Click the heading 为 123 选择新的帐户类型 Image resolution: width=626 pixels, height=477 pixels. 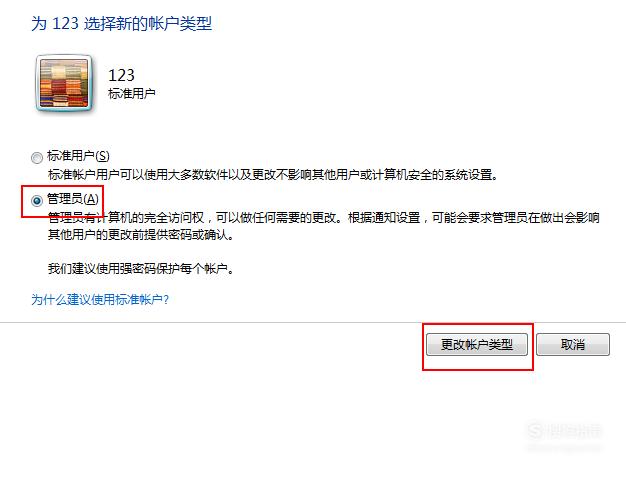point(121,24)
